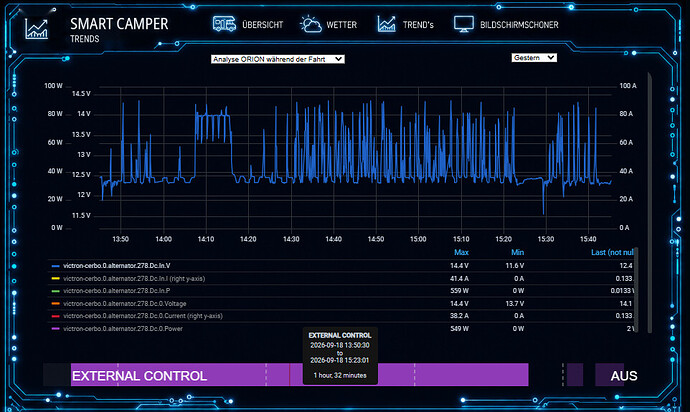
Task: Open the ÜBERSICHT page
Action: 263,25
